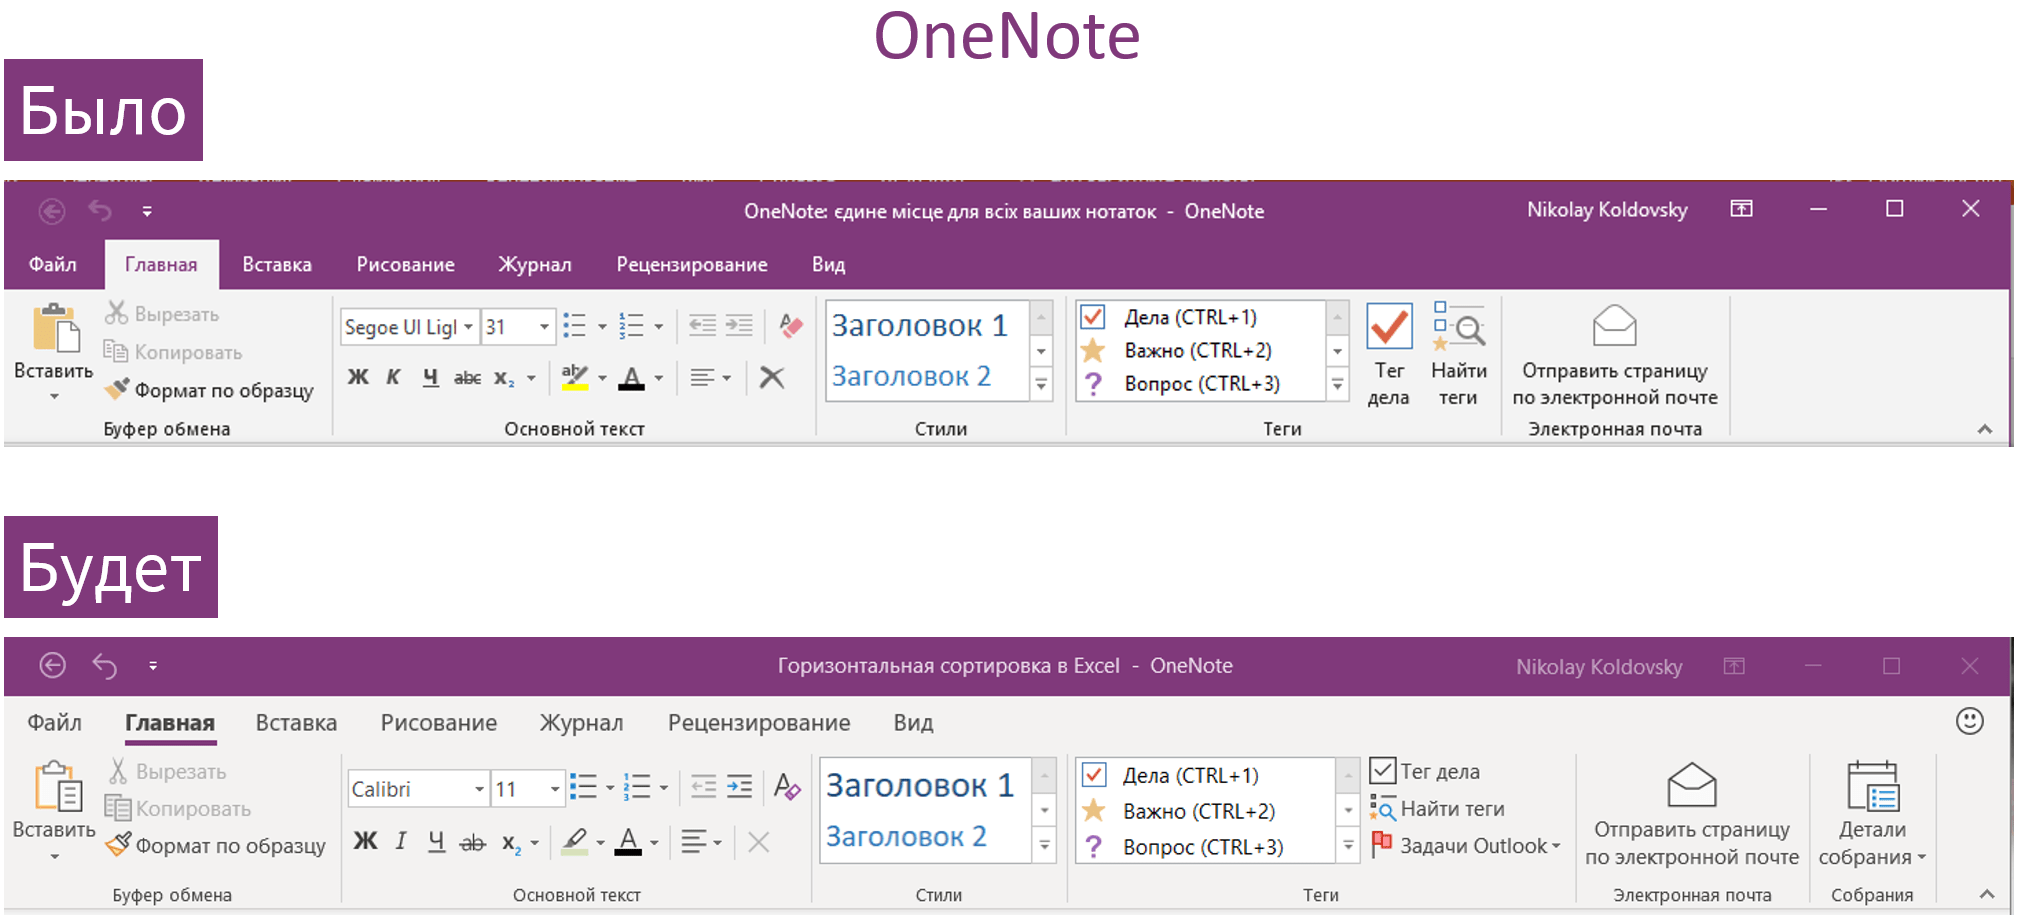Viewport: 2017px width, 918px height.
Task: Toggle Italic in the Будет ribbon
Action: pos(401,842)
